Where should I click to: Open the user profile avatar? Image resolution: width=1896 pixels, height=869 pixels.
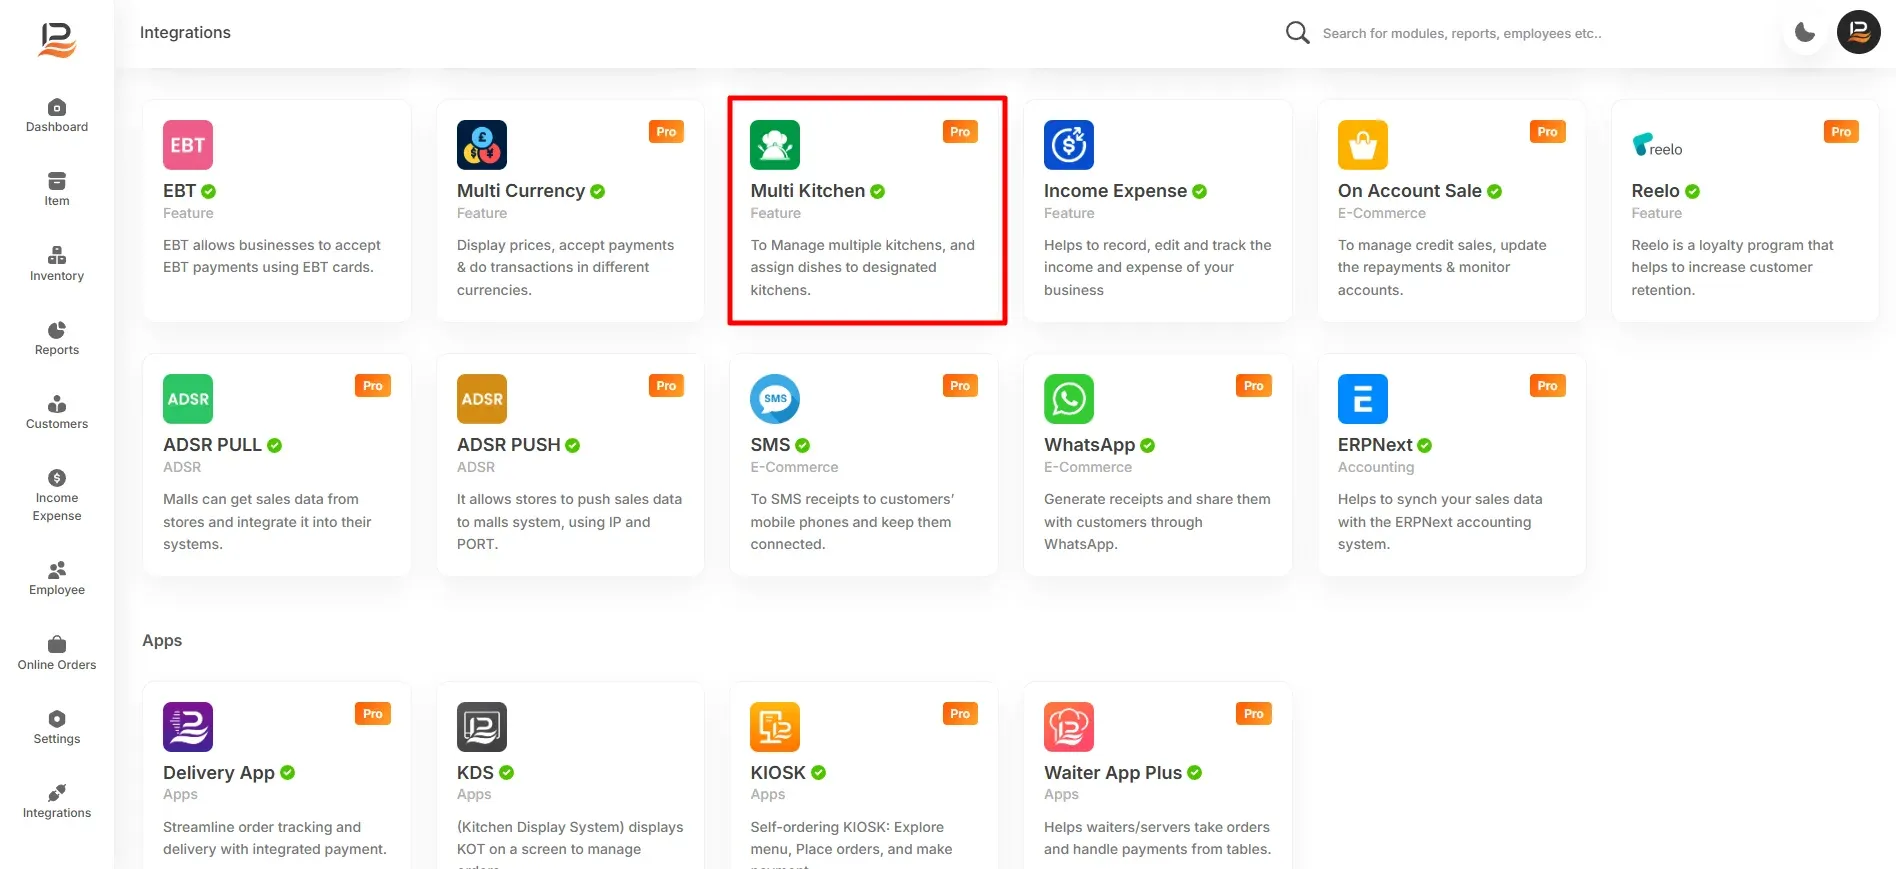click(1859, 32)
